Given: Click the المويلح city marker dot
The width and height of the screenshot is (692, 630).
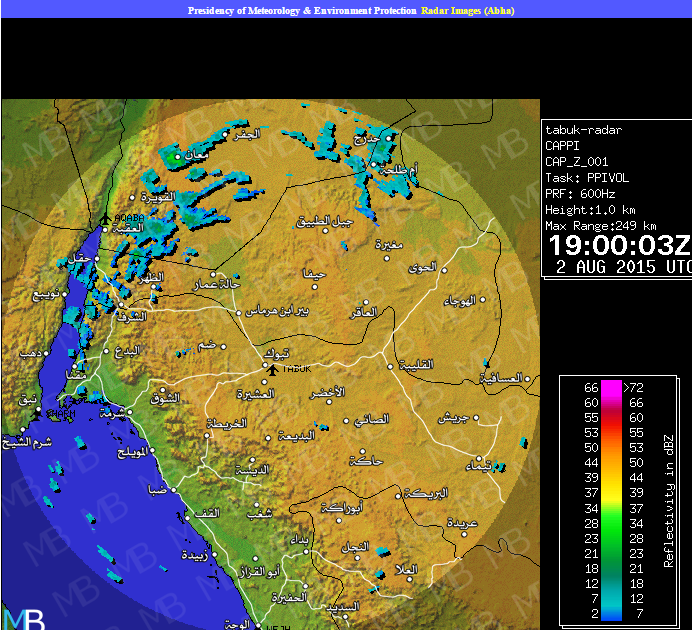Looking at the screenshot, I should (152, 450).
